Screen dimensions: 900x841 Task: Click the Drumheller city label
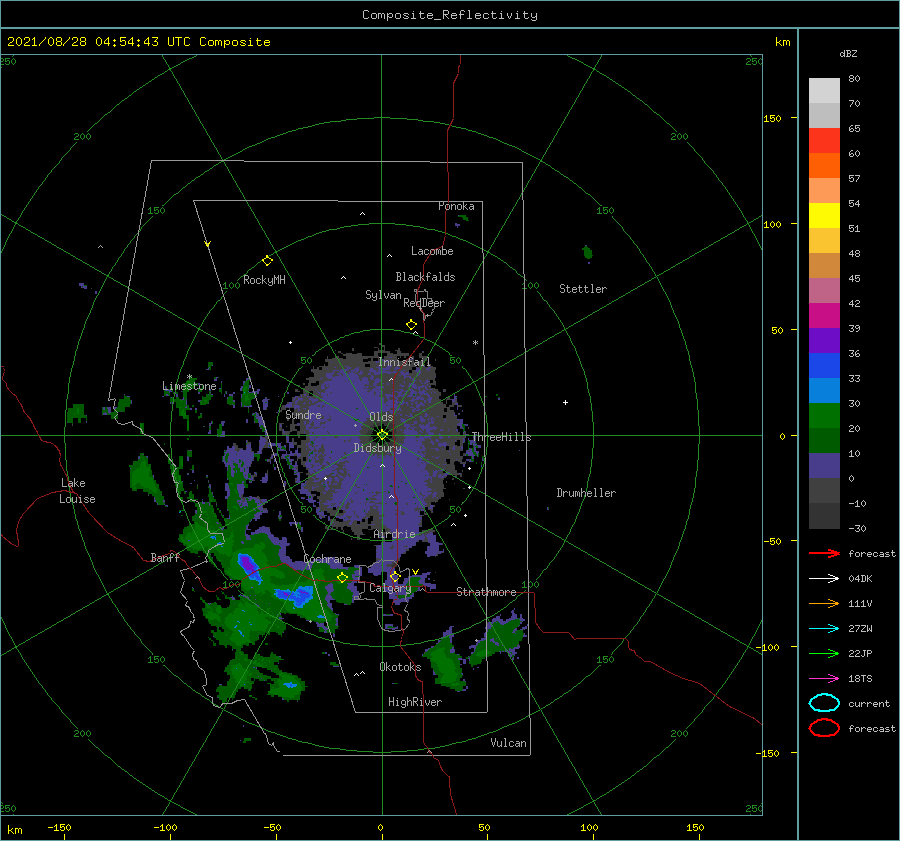[586, 493]
